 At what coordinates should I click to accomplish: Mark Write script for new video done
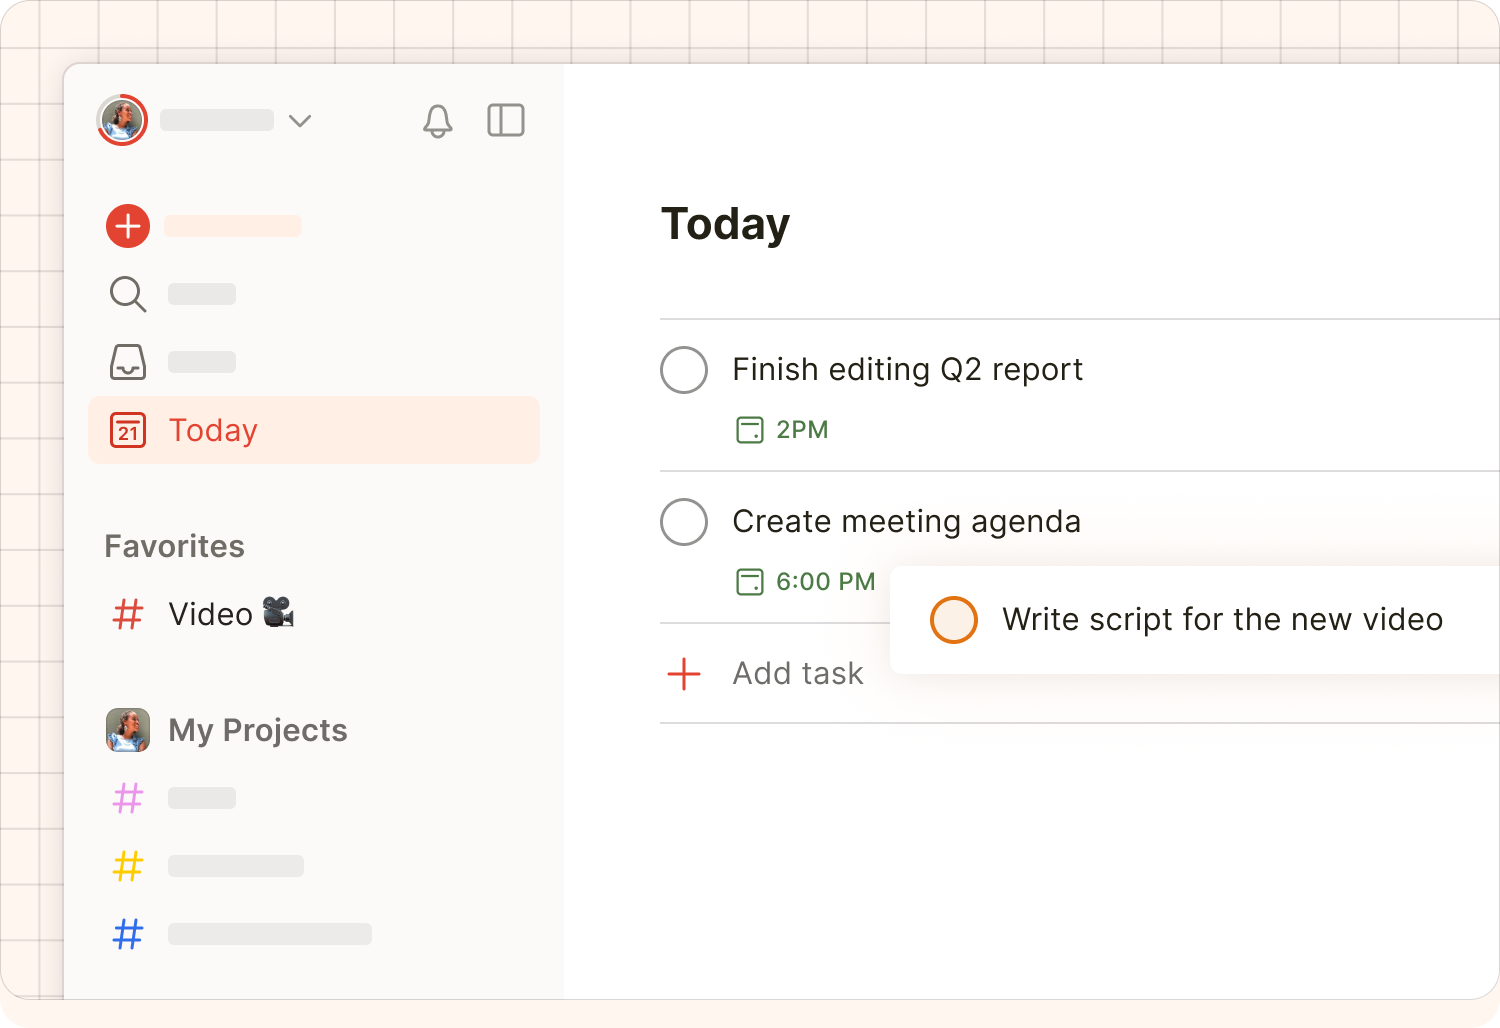[x=954, y=620]
